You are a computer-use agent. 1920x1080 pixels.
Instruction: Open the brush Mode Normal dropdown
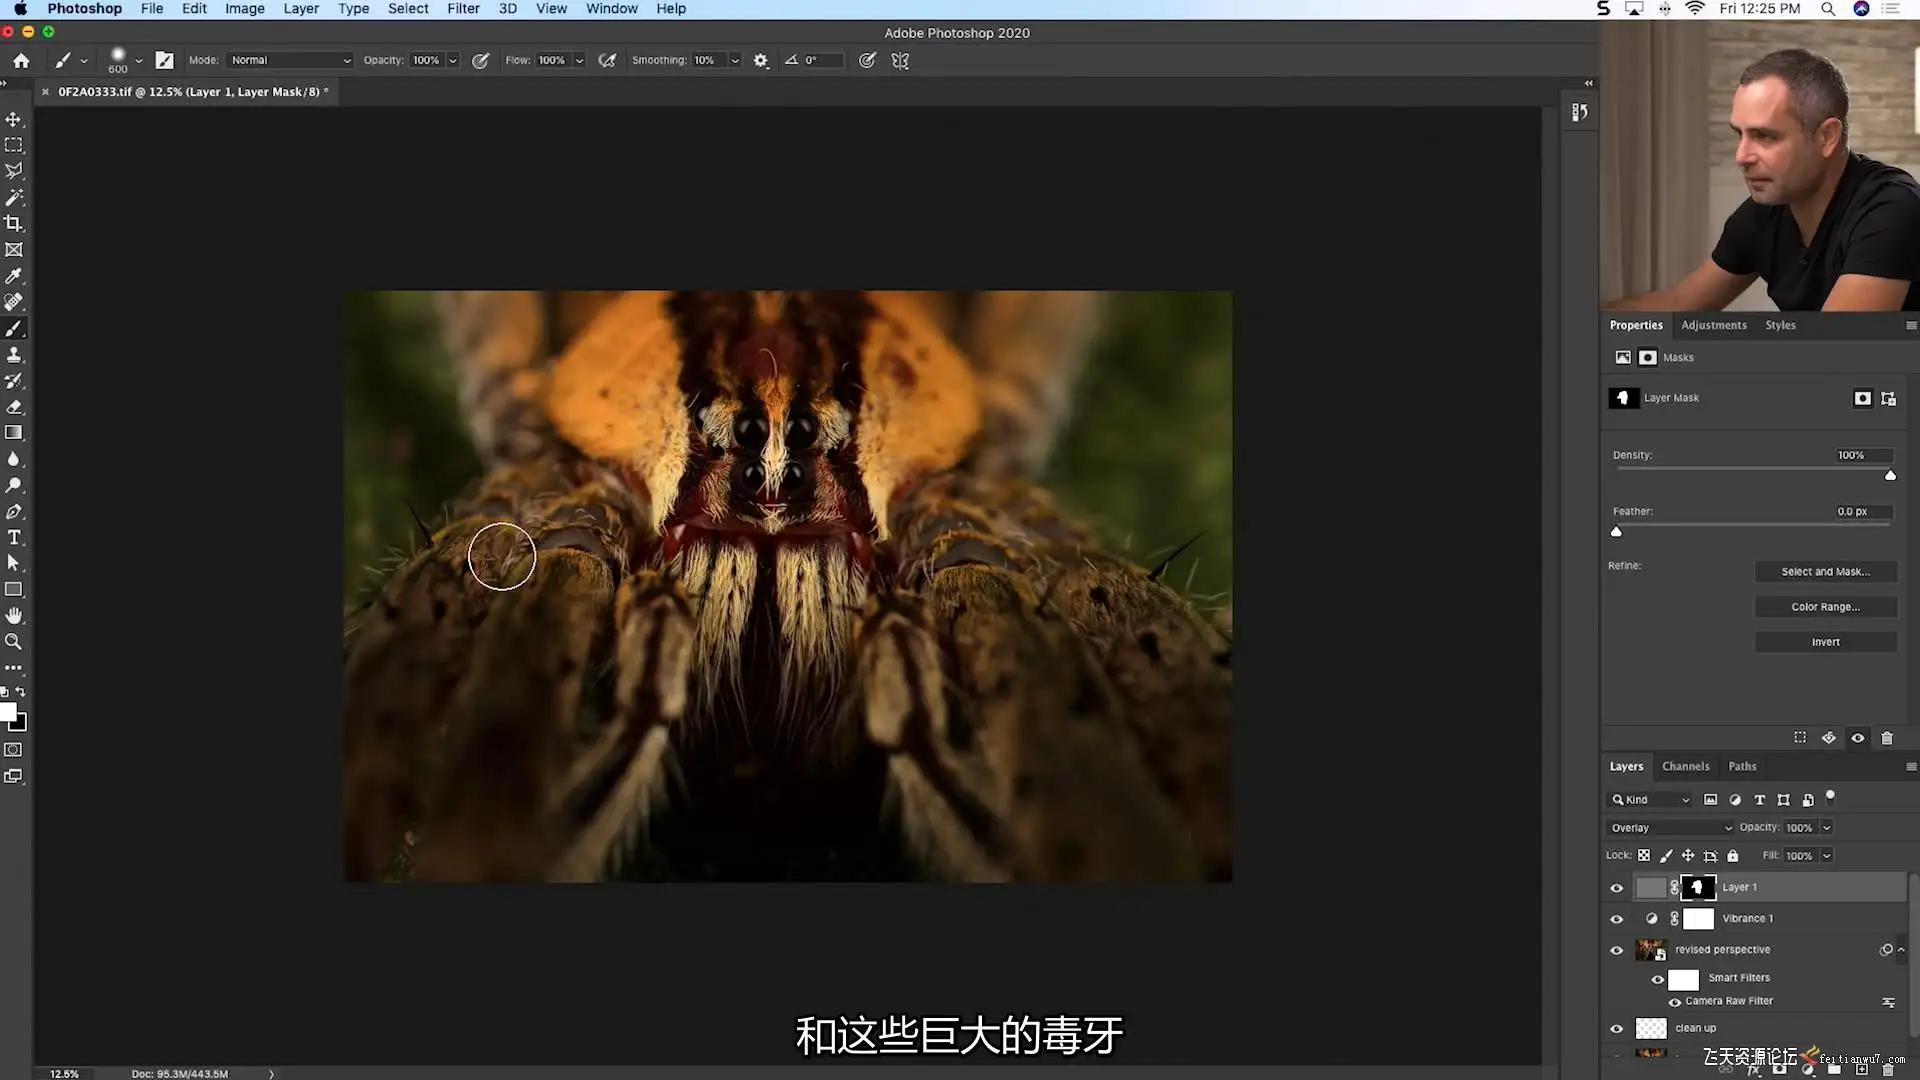click(290, 60)
